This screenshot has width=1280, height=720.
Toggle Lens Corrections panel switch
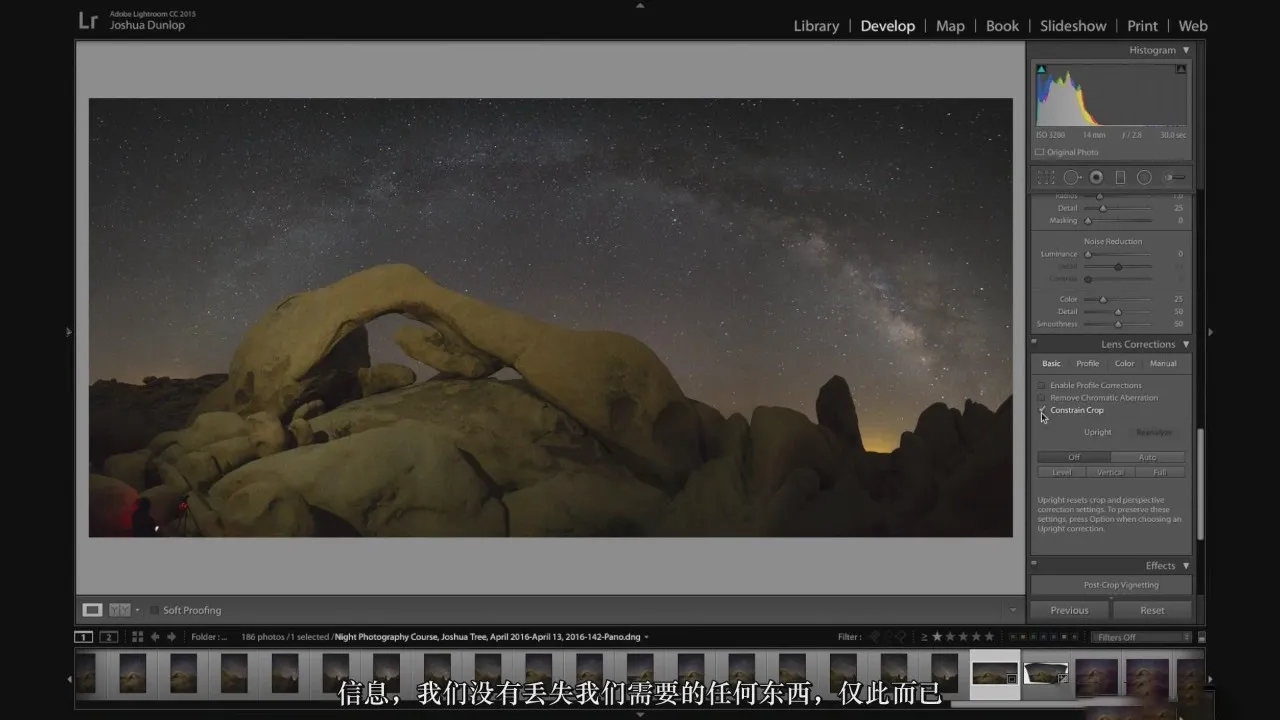(x=1034, y=342)
